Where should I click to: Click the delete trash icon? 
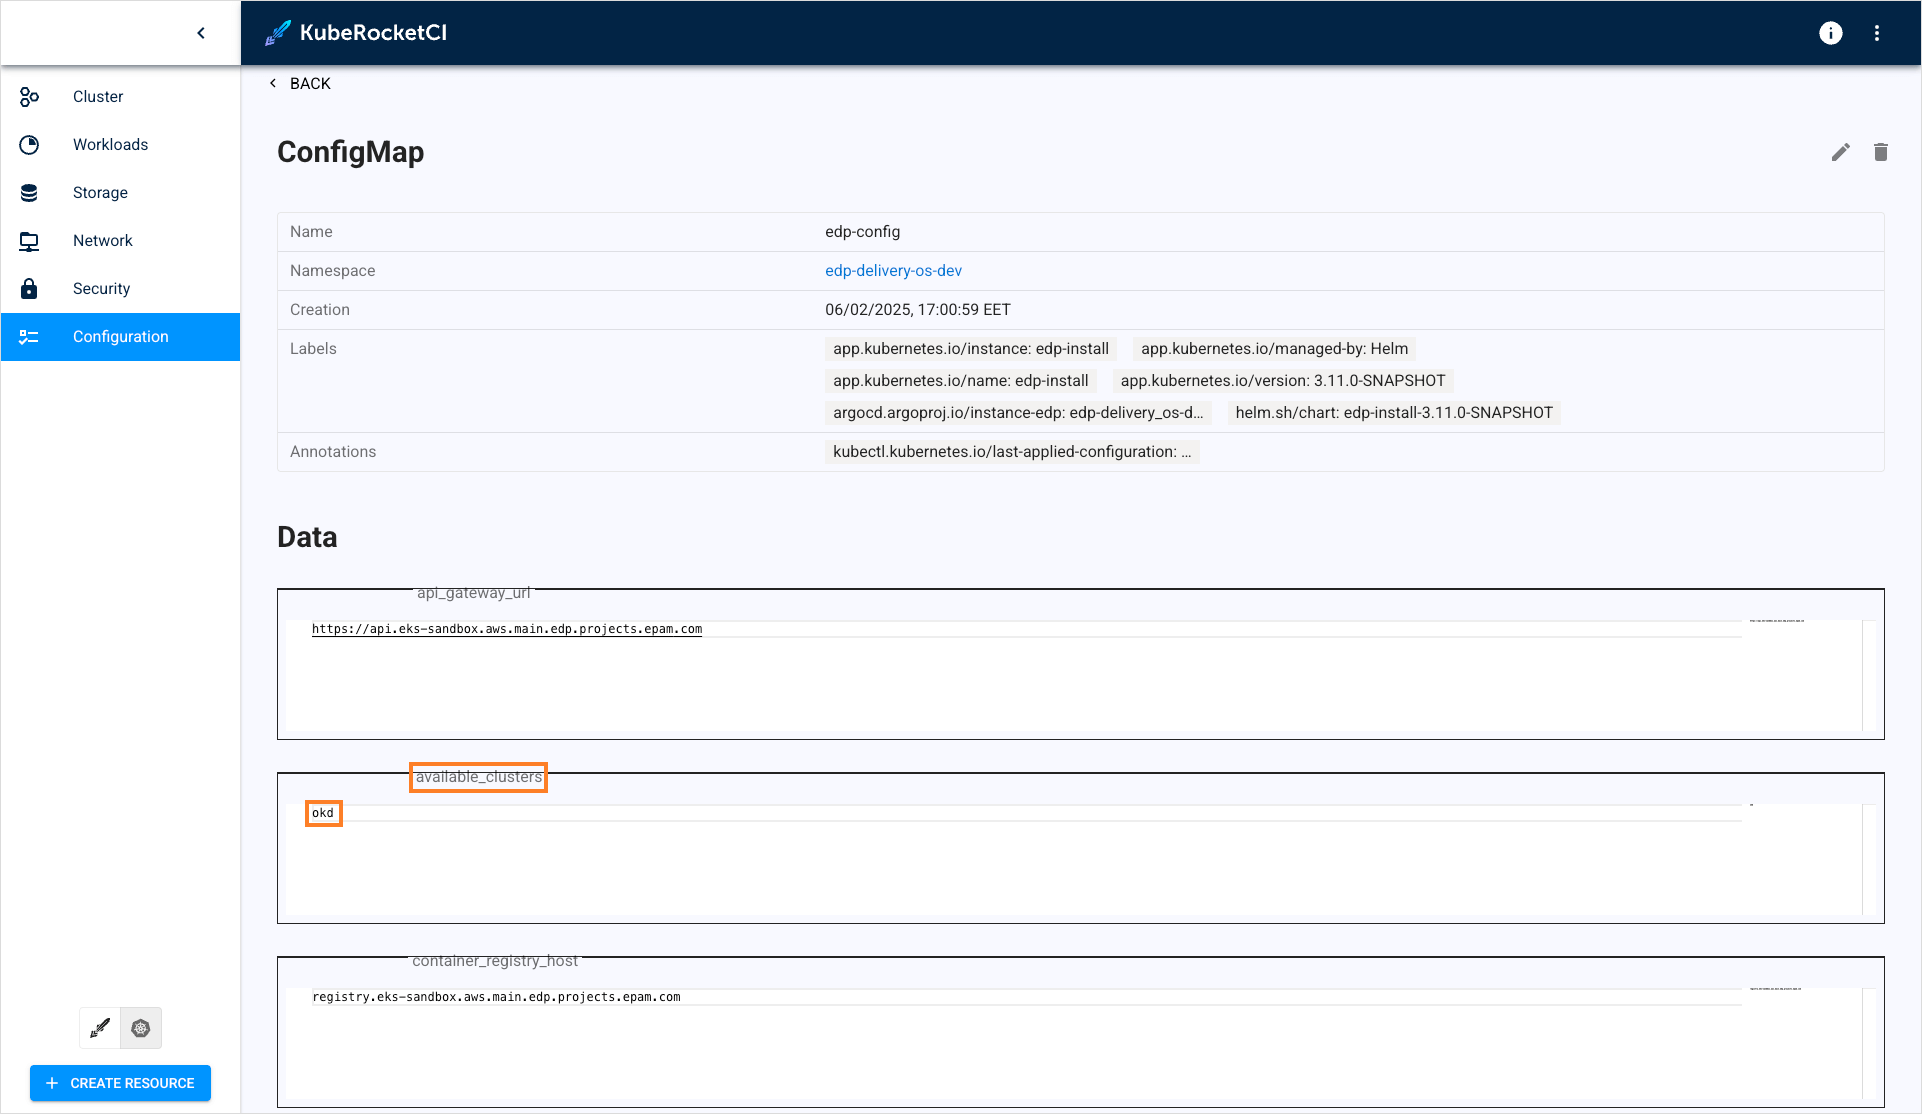point(1881,152)
